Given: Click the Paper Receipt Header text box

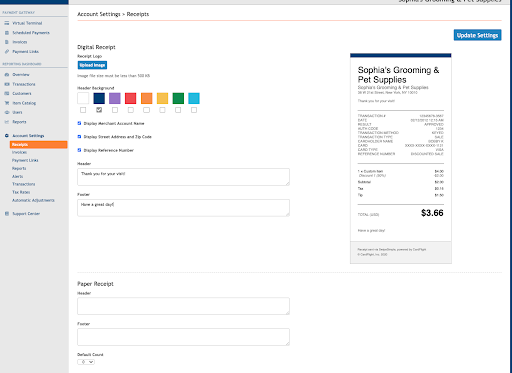Looking at the screenshot, I should coord(183,306).
